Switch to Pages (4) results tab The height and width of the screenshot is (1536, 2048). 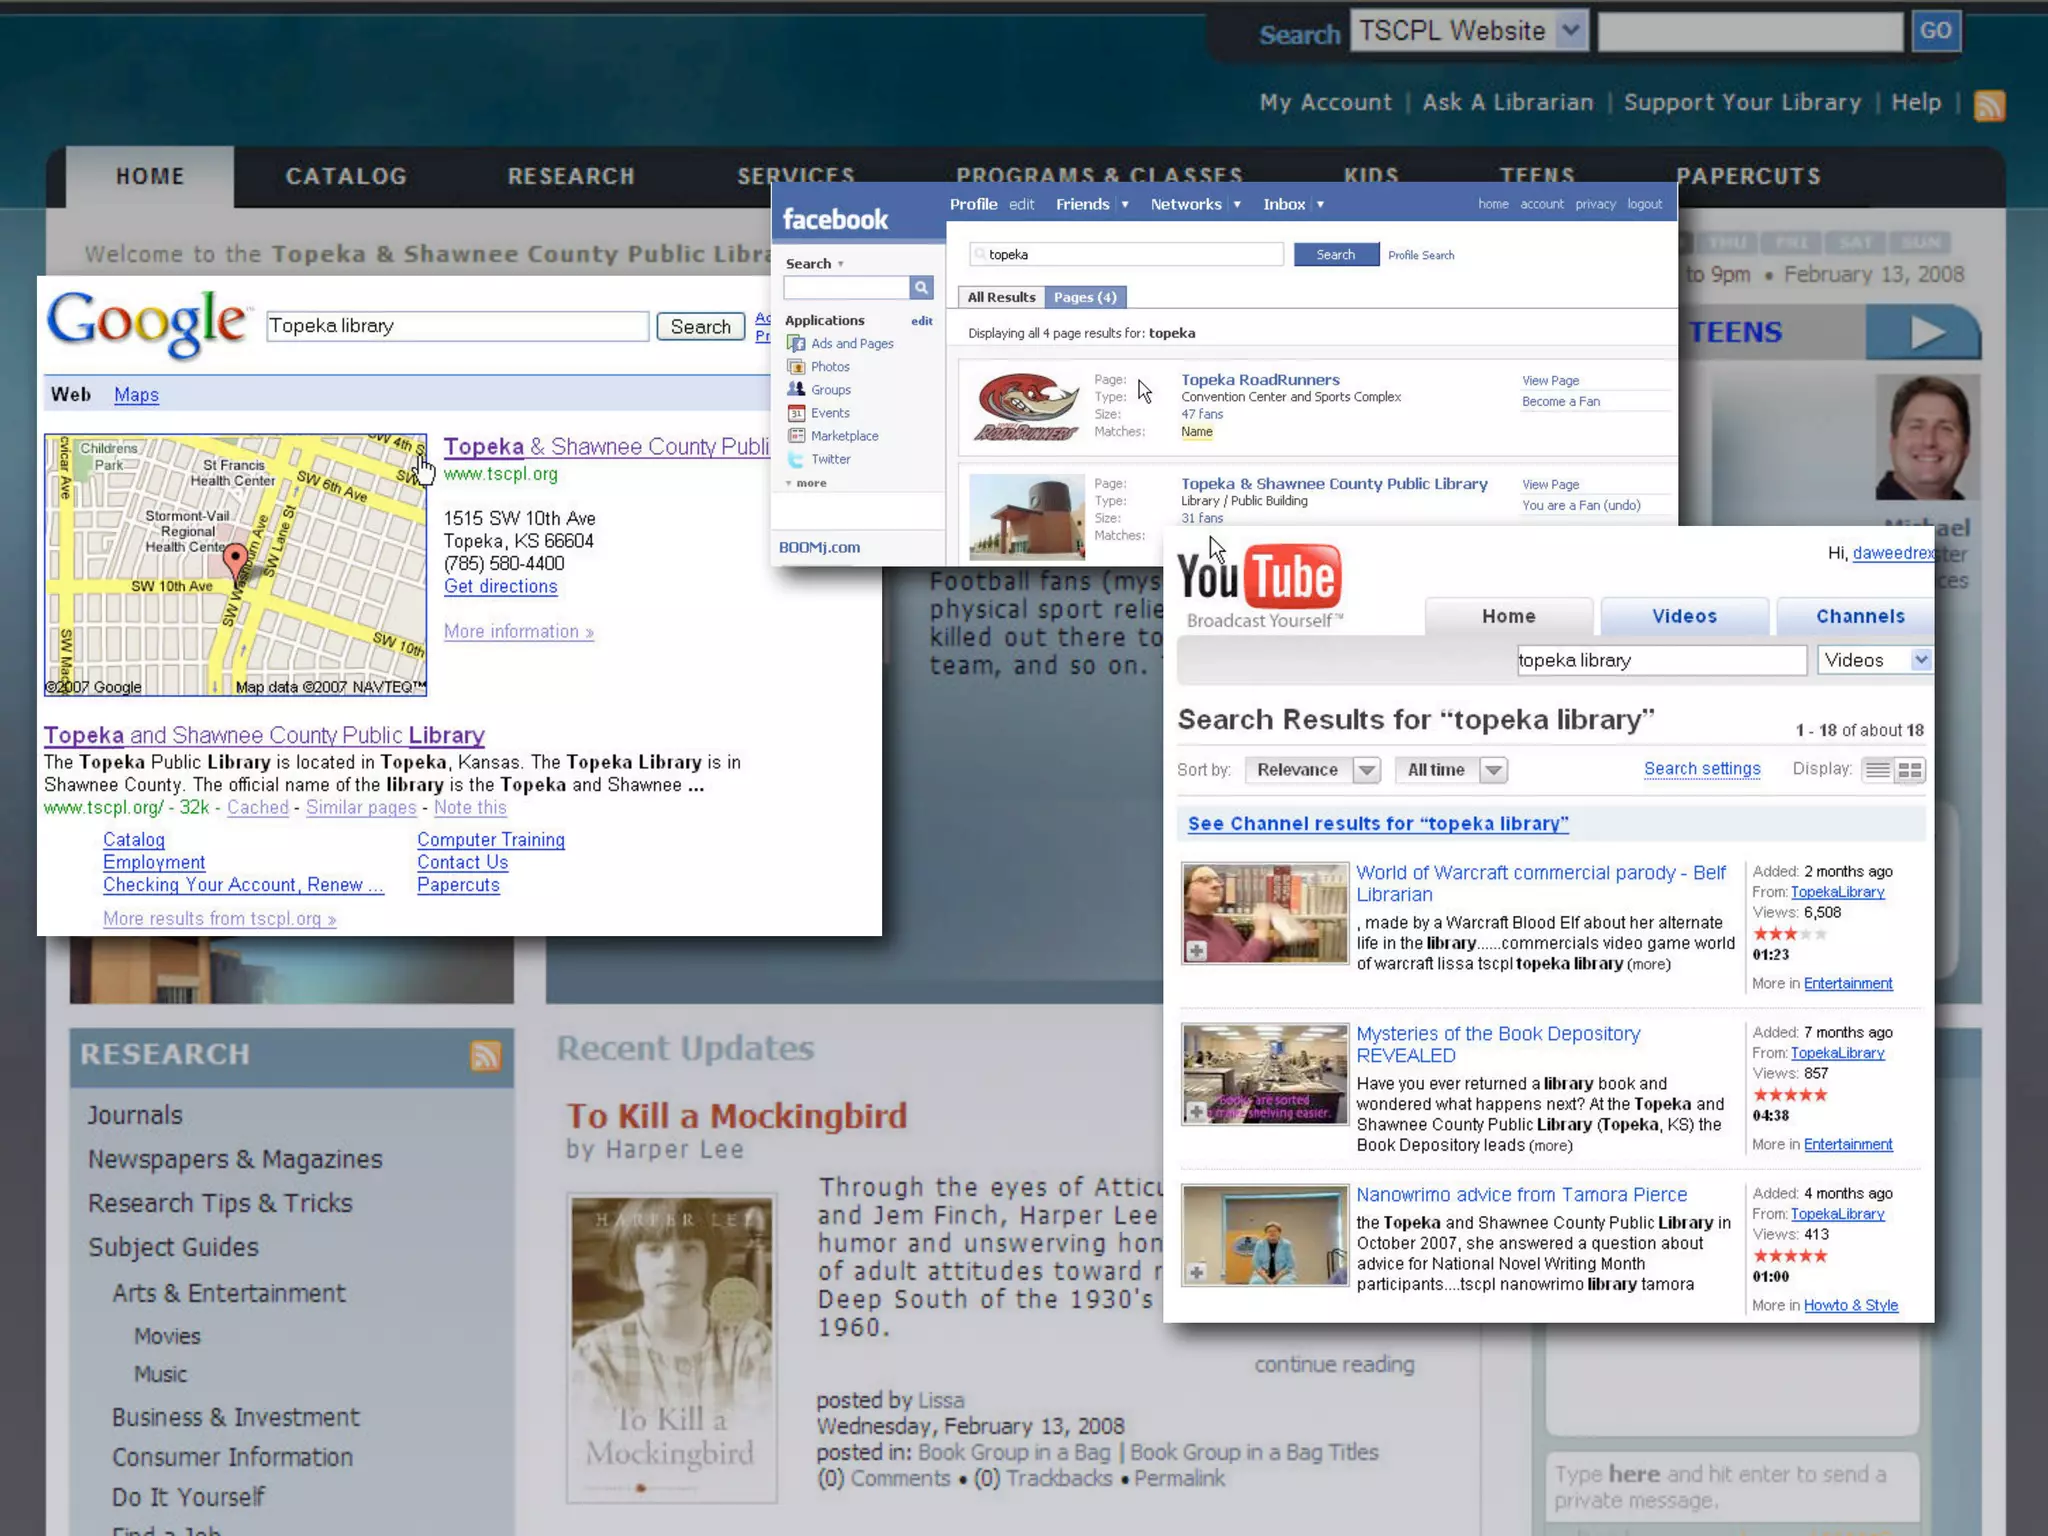coord(1085,297)
